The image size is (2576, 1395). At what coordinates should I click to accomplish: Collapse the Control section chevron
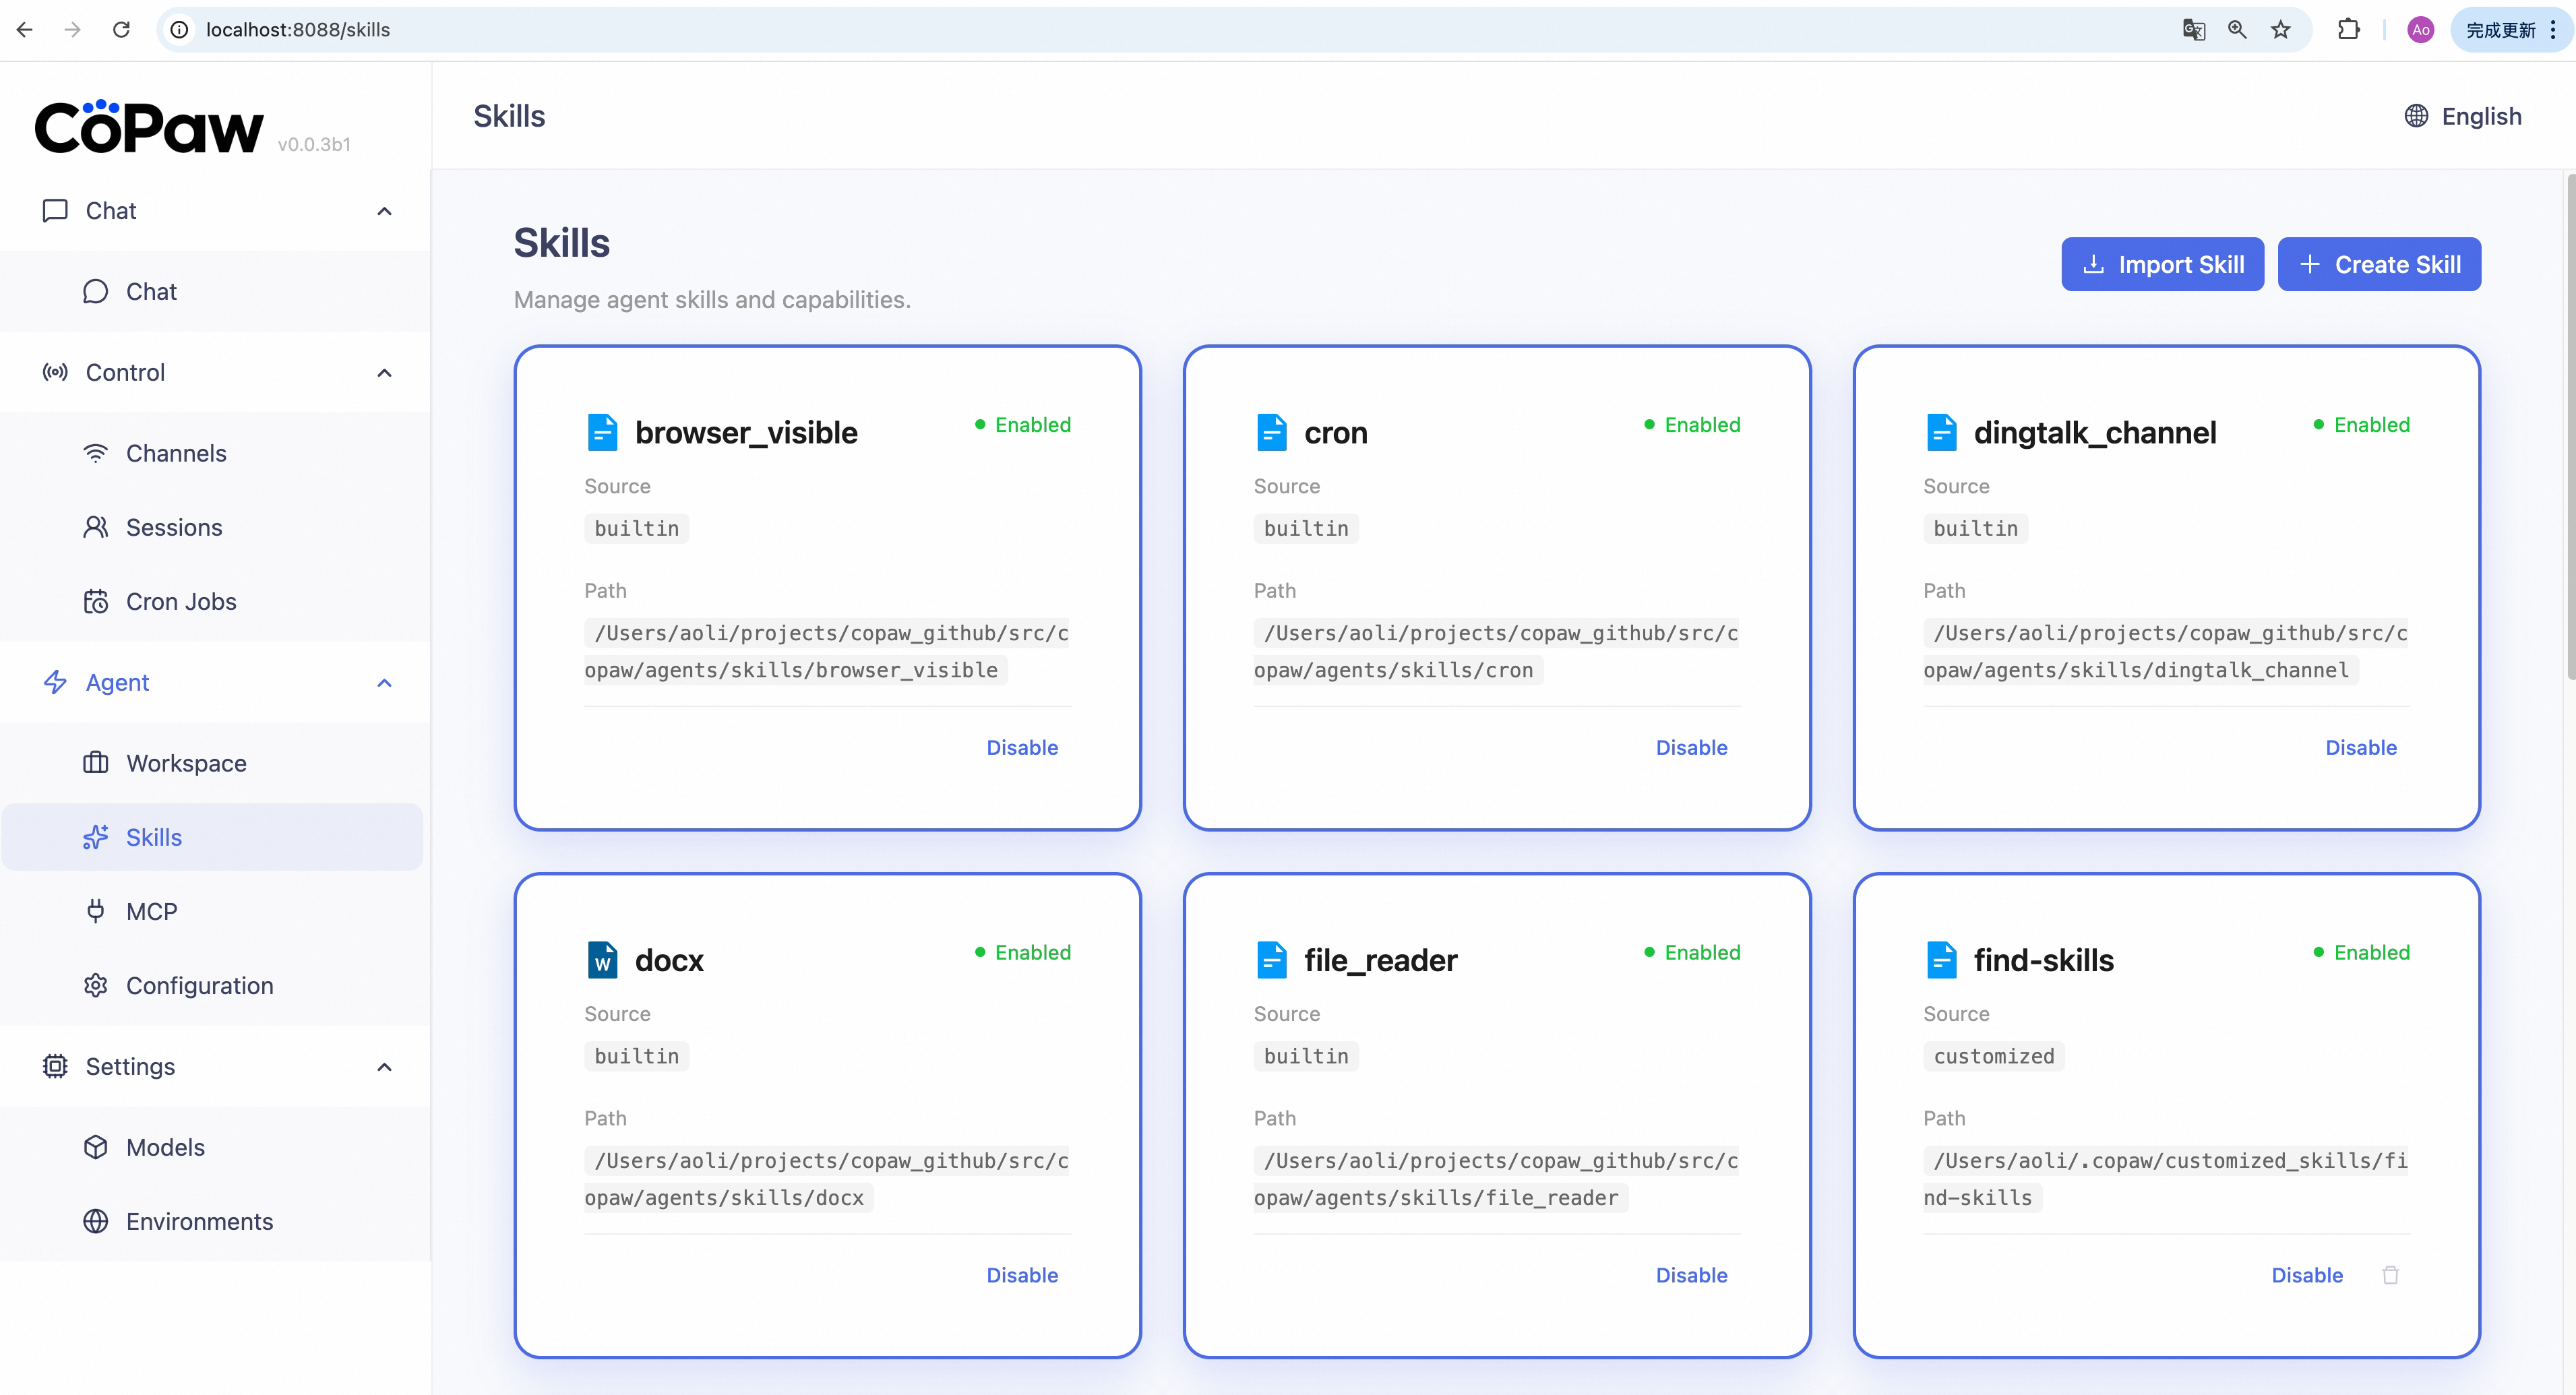[x=384, y=373]
